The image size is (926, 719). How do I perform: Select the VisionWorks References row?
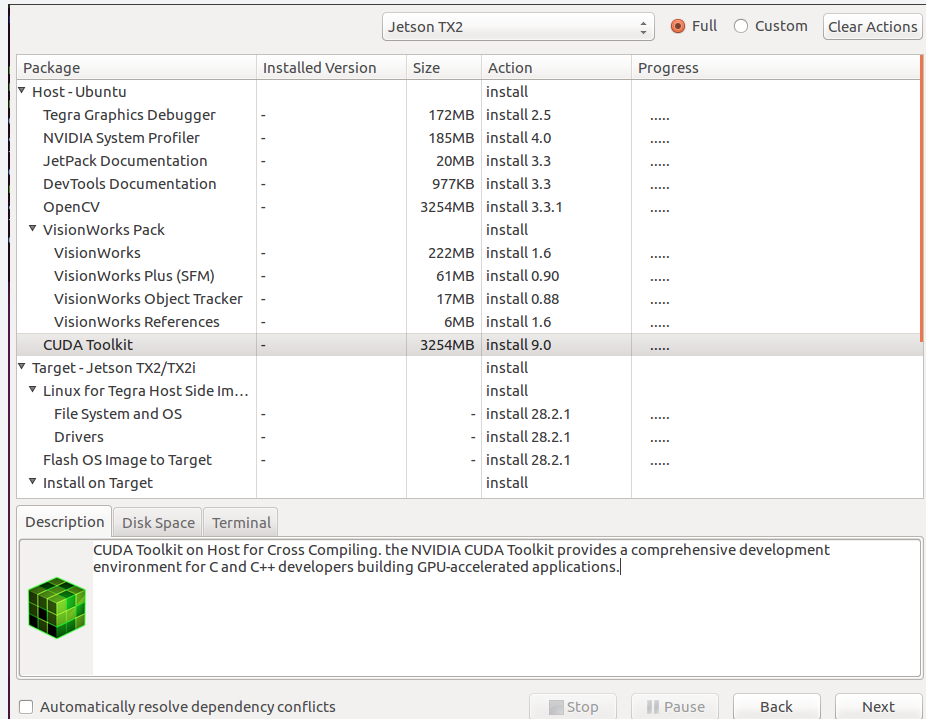coord(469,322)
